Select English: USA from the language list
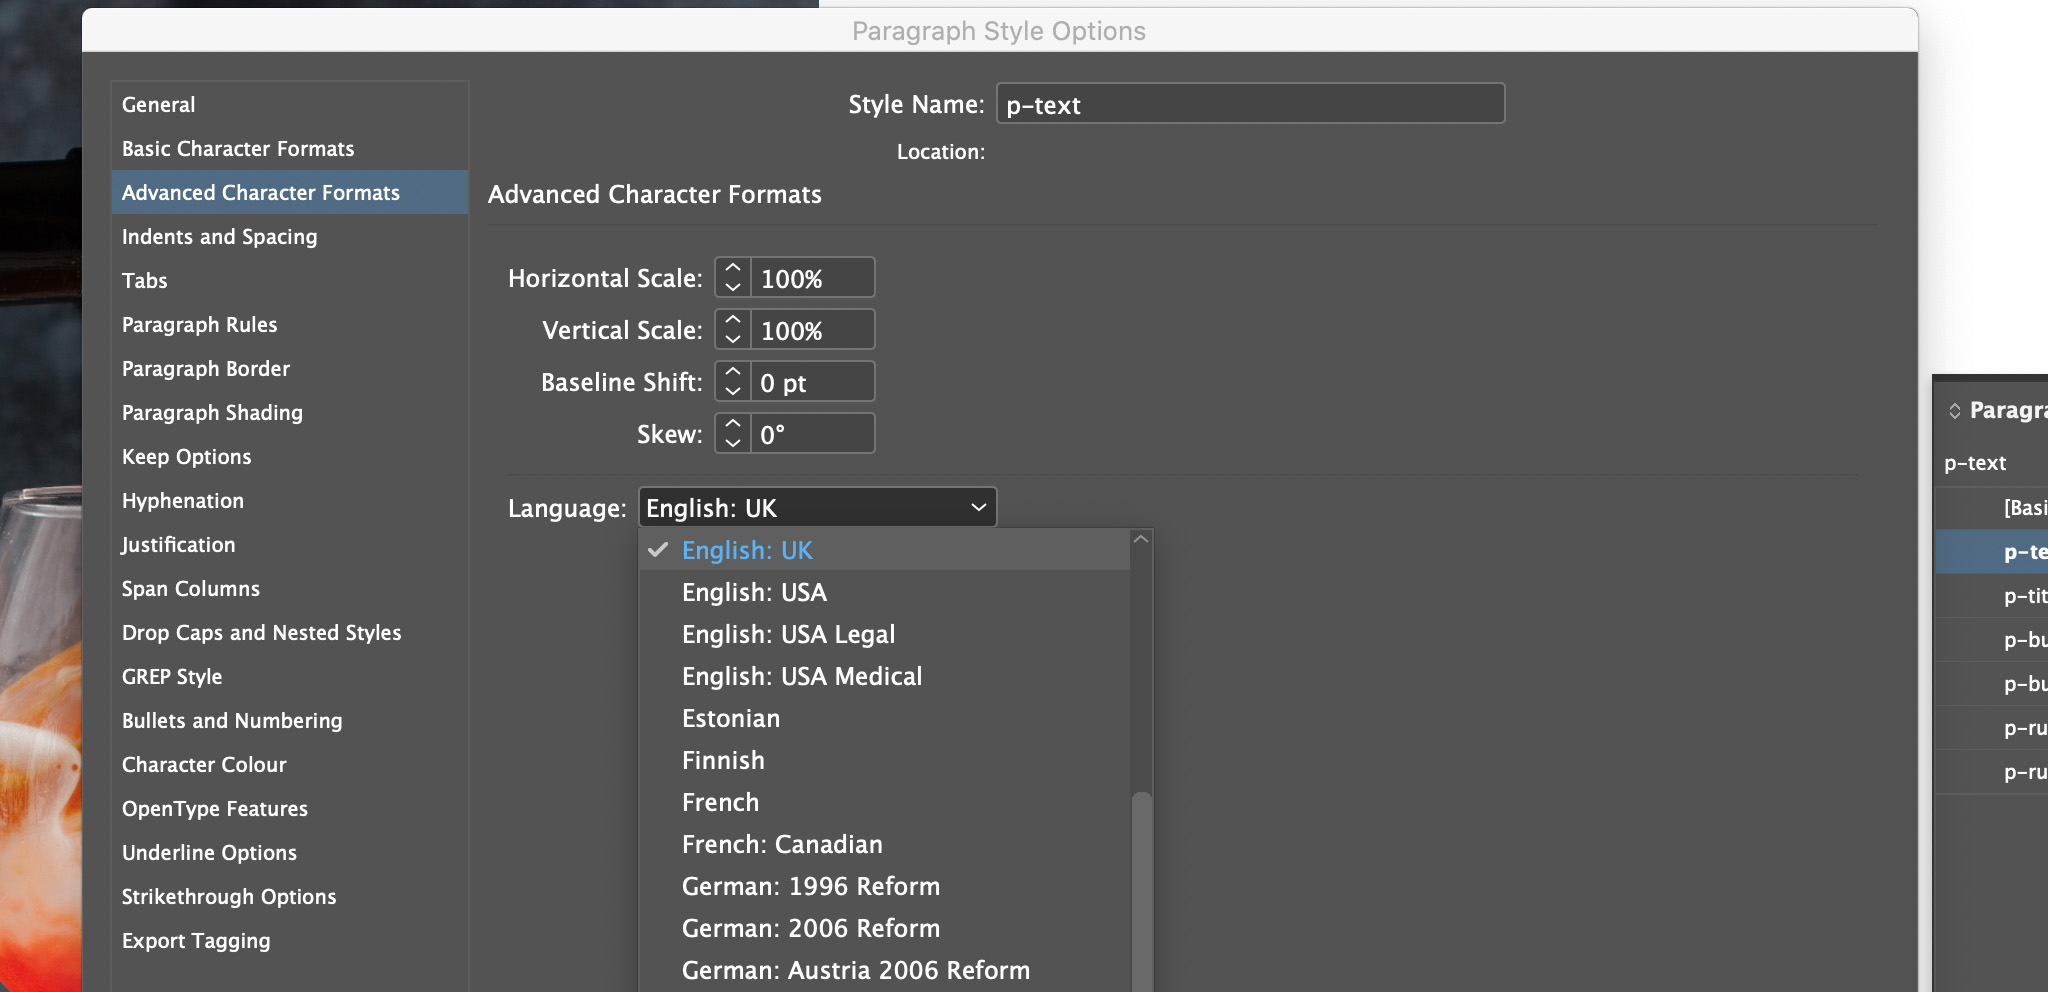Screen dimensions: 2048x992 point(754,592)
